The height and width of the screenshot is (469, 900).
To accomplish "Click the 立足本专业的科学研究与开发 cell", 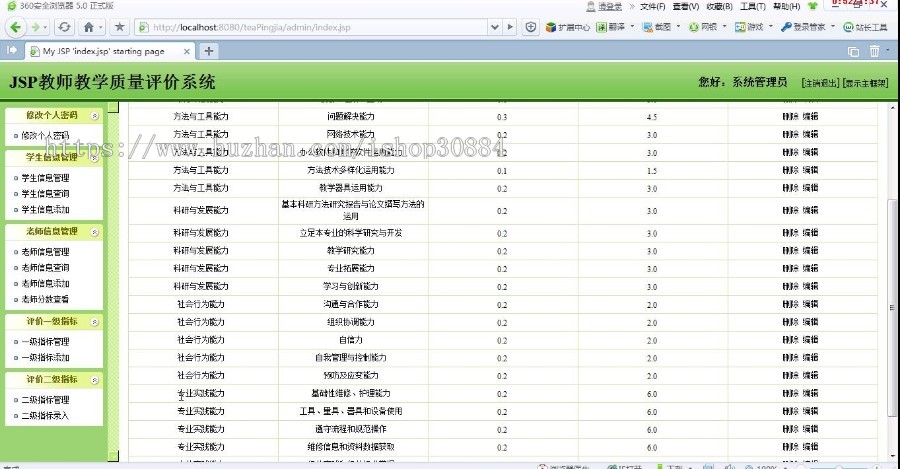I will click(x=351, y=233).
